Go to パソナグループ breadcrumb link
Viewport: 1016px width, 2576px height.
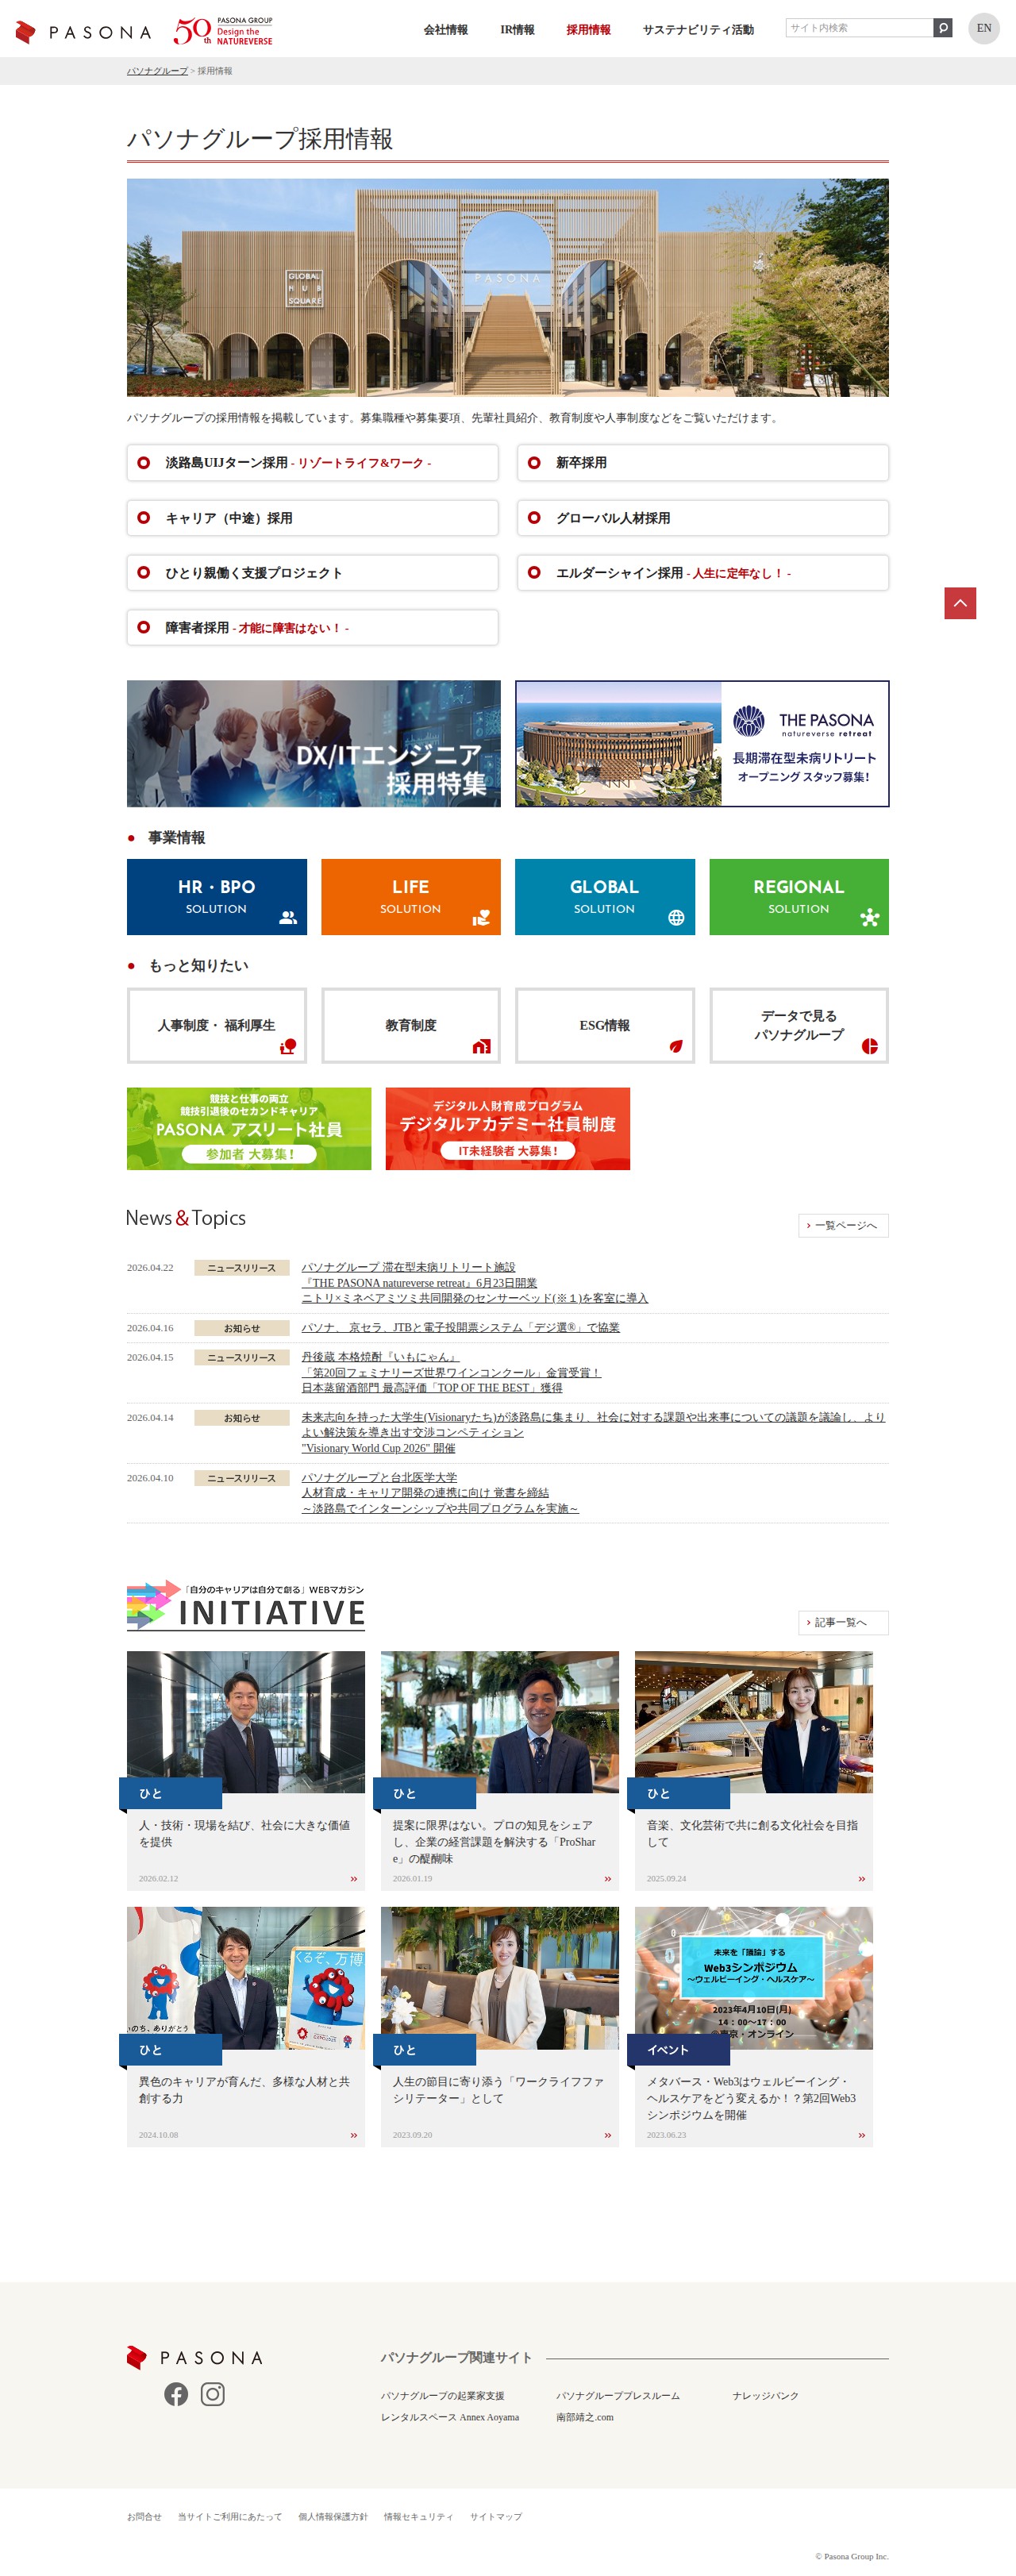click(157, 71)
